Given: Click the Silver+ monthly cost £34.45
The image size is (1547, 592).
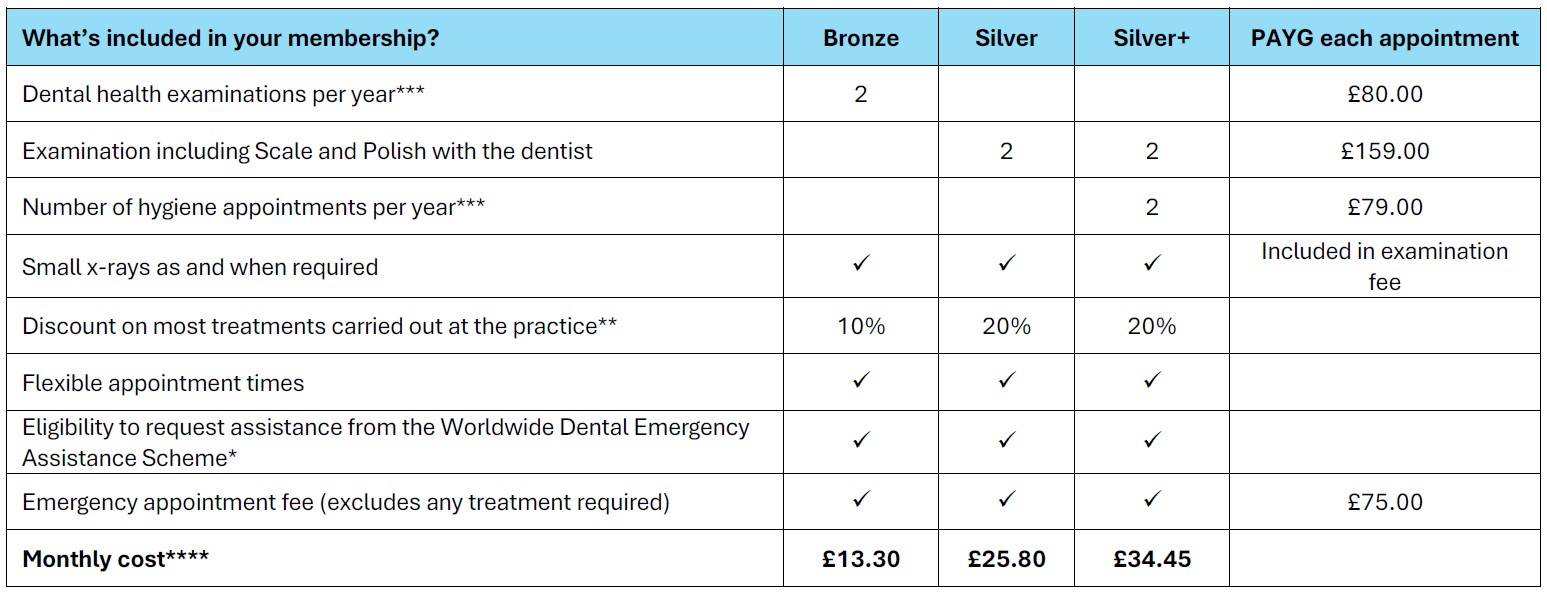Looking at the screenshot, I should tap(1152, 559).
